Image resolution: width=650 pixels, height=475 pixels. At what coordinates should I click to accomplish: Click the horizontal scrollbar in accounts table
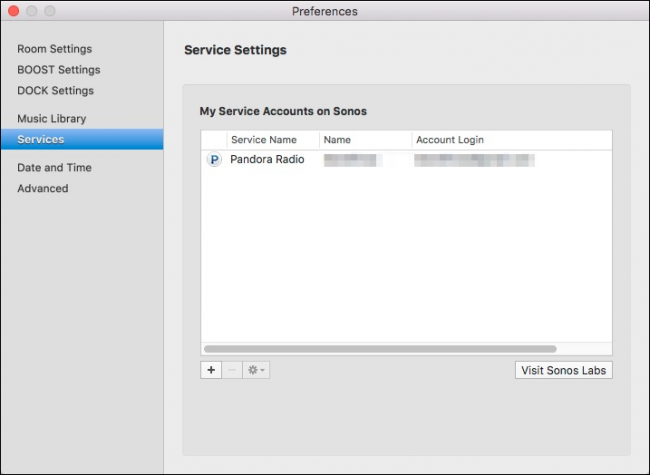(380, 349)
